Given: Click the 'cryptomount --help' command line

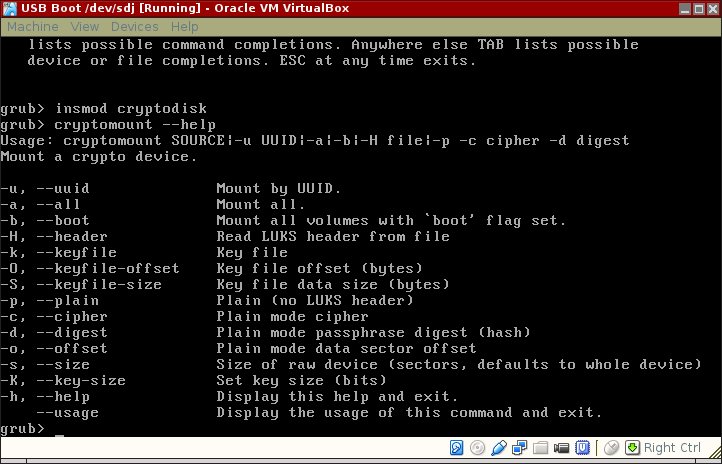Looking at the screenshot, I should [108, 125].
